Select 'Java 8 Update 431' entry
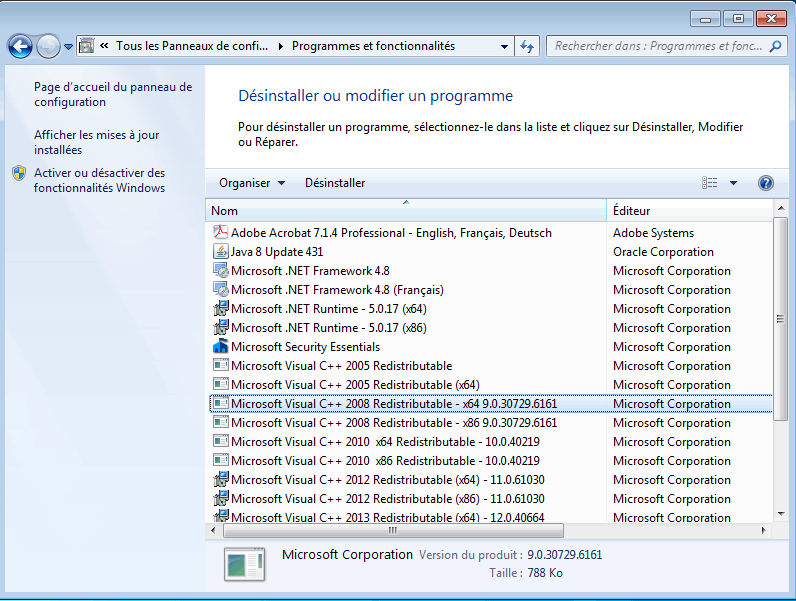Viewport: 796px width, 601px height. click(491, 252)
